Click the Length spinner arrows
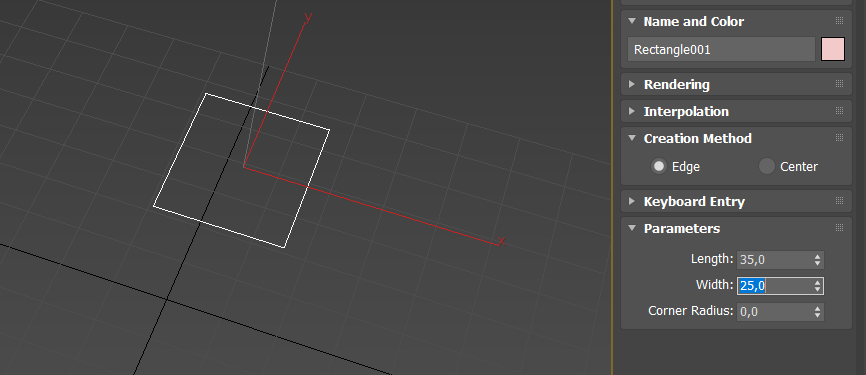 pos(818,260)
